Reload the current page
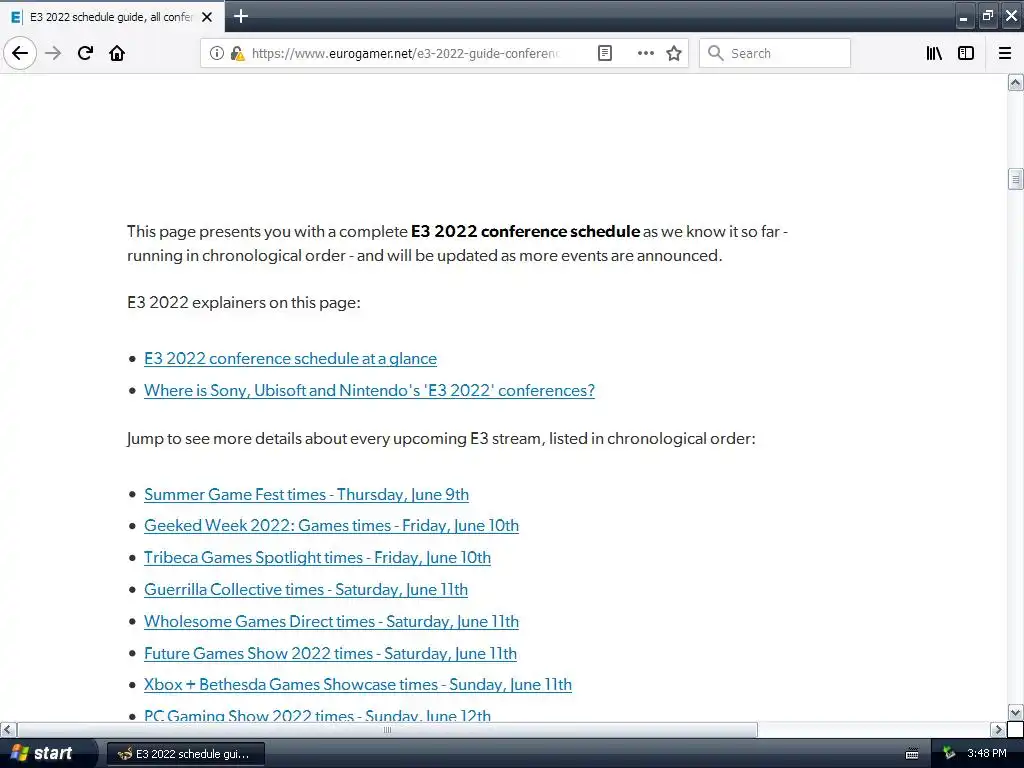The width and height of the screenshot is (1024, 768). 86,53
